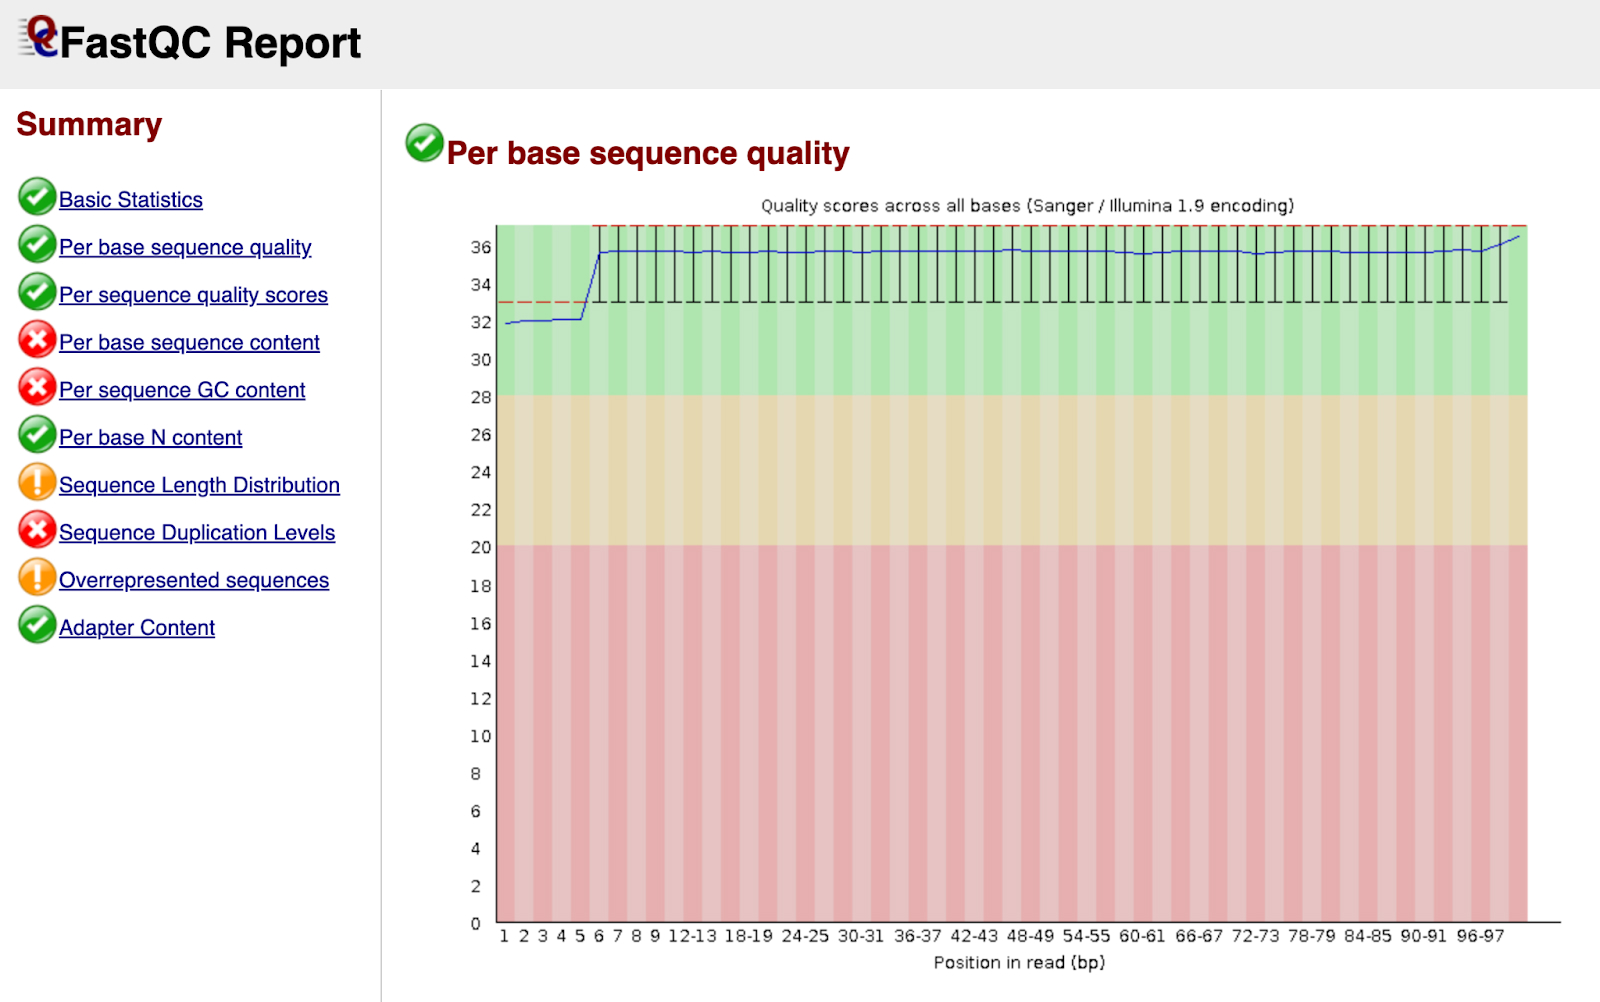Open the Per base sequence quality link

185,247
